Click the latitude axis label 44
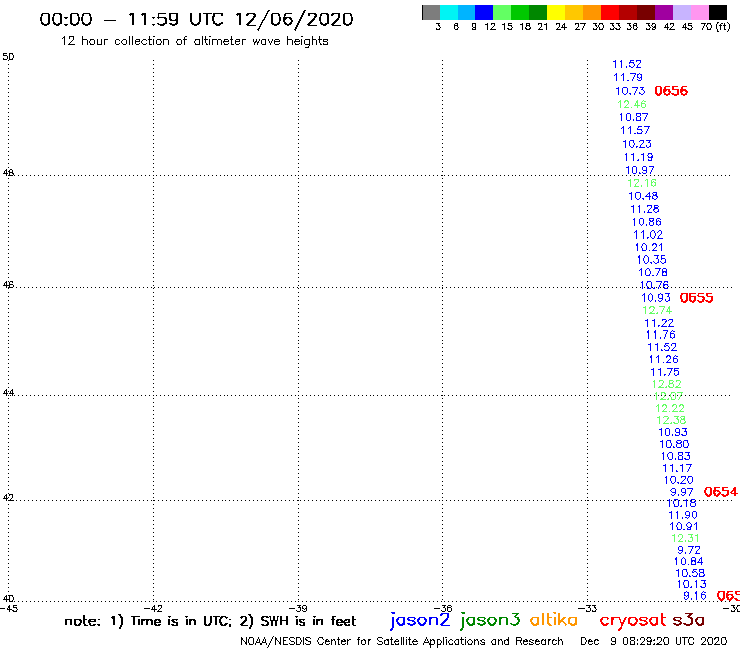Image resolution: width=740 pixels, height=650 pixels. point(8,393)
